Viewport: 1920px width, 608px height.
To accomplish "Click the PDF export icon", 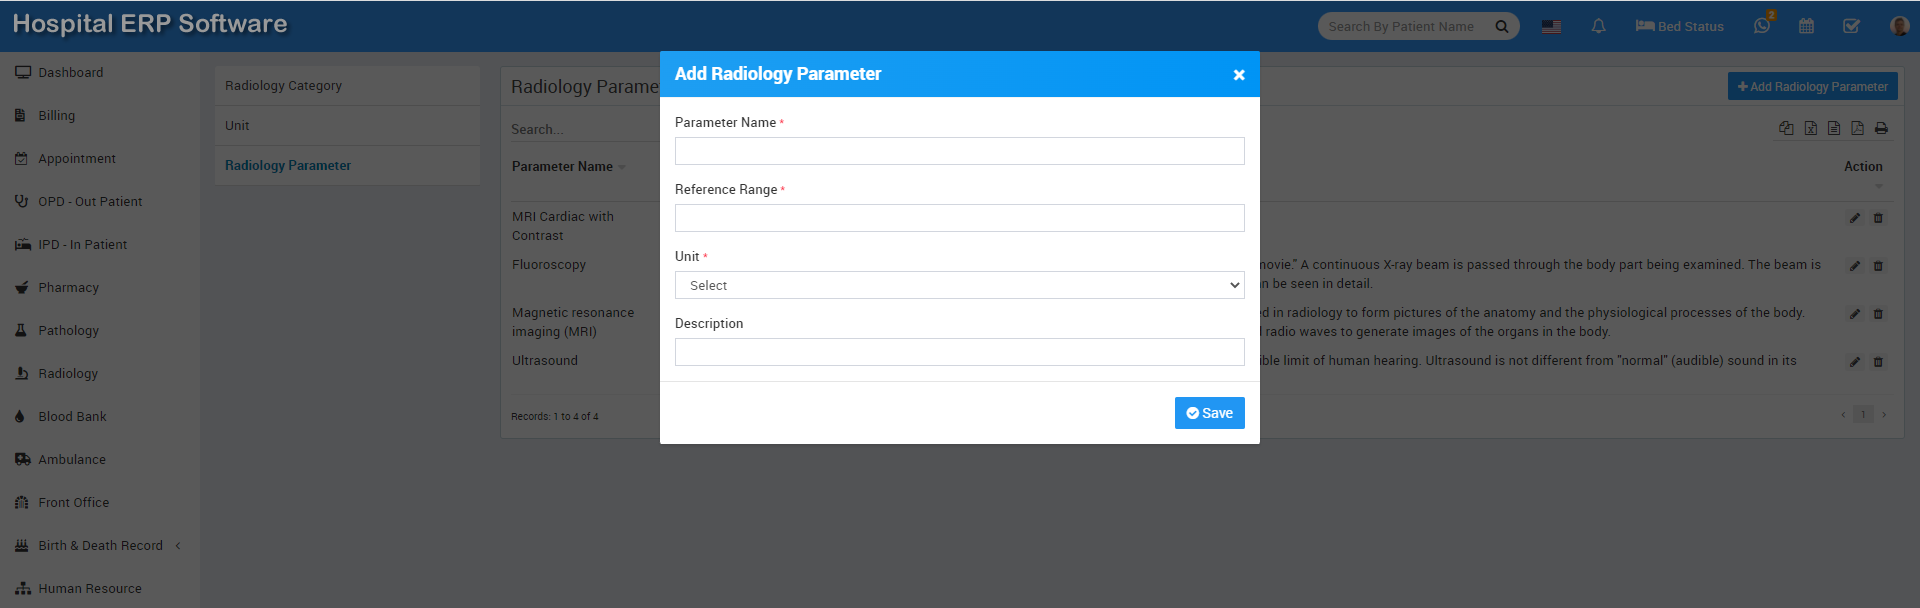I will click(x=1857, y=128).
